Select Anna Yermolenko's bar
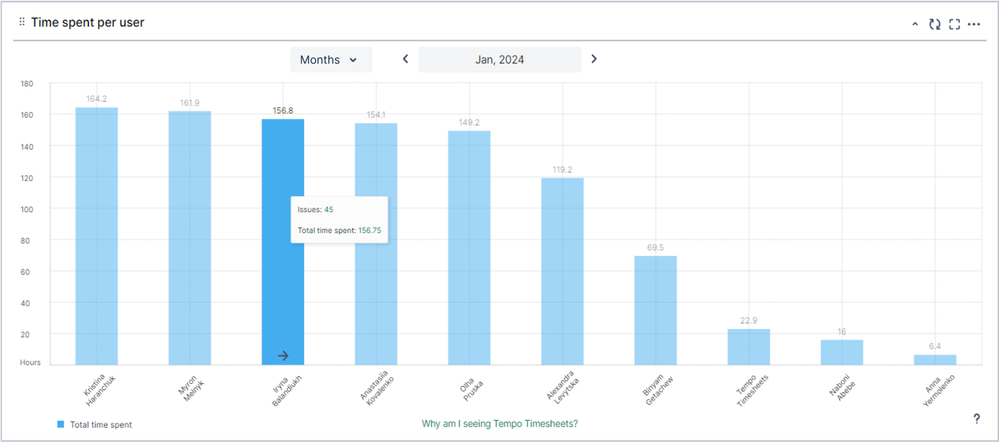The image size is (999, 442). pos(935,360)
